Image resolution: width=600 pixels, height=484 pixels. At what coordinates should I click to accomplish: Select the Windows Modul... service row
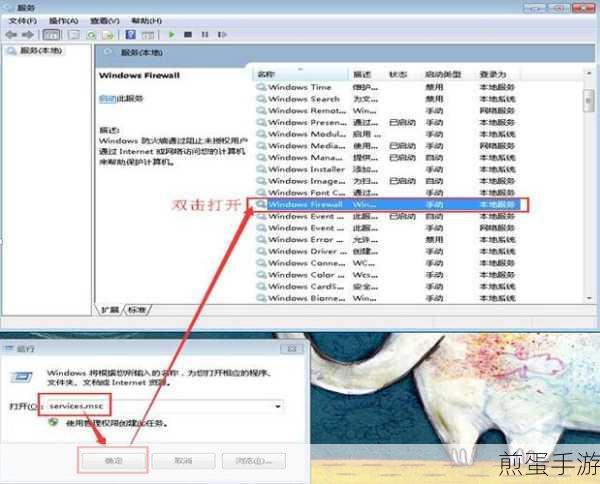[386, 134]
